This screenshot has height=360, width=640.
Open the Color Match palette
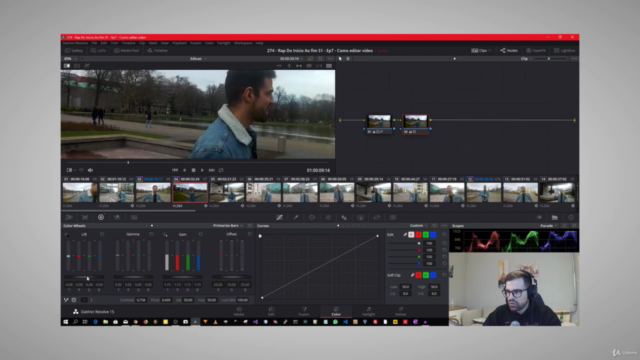(x=85, y=218)
